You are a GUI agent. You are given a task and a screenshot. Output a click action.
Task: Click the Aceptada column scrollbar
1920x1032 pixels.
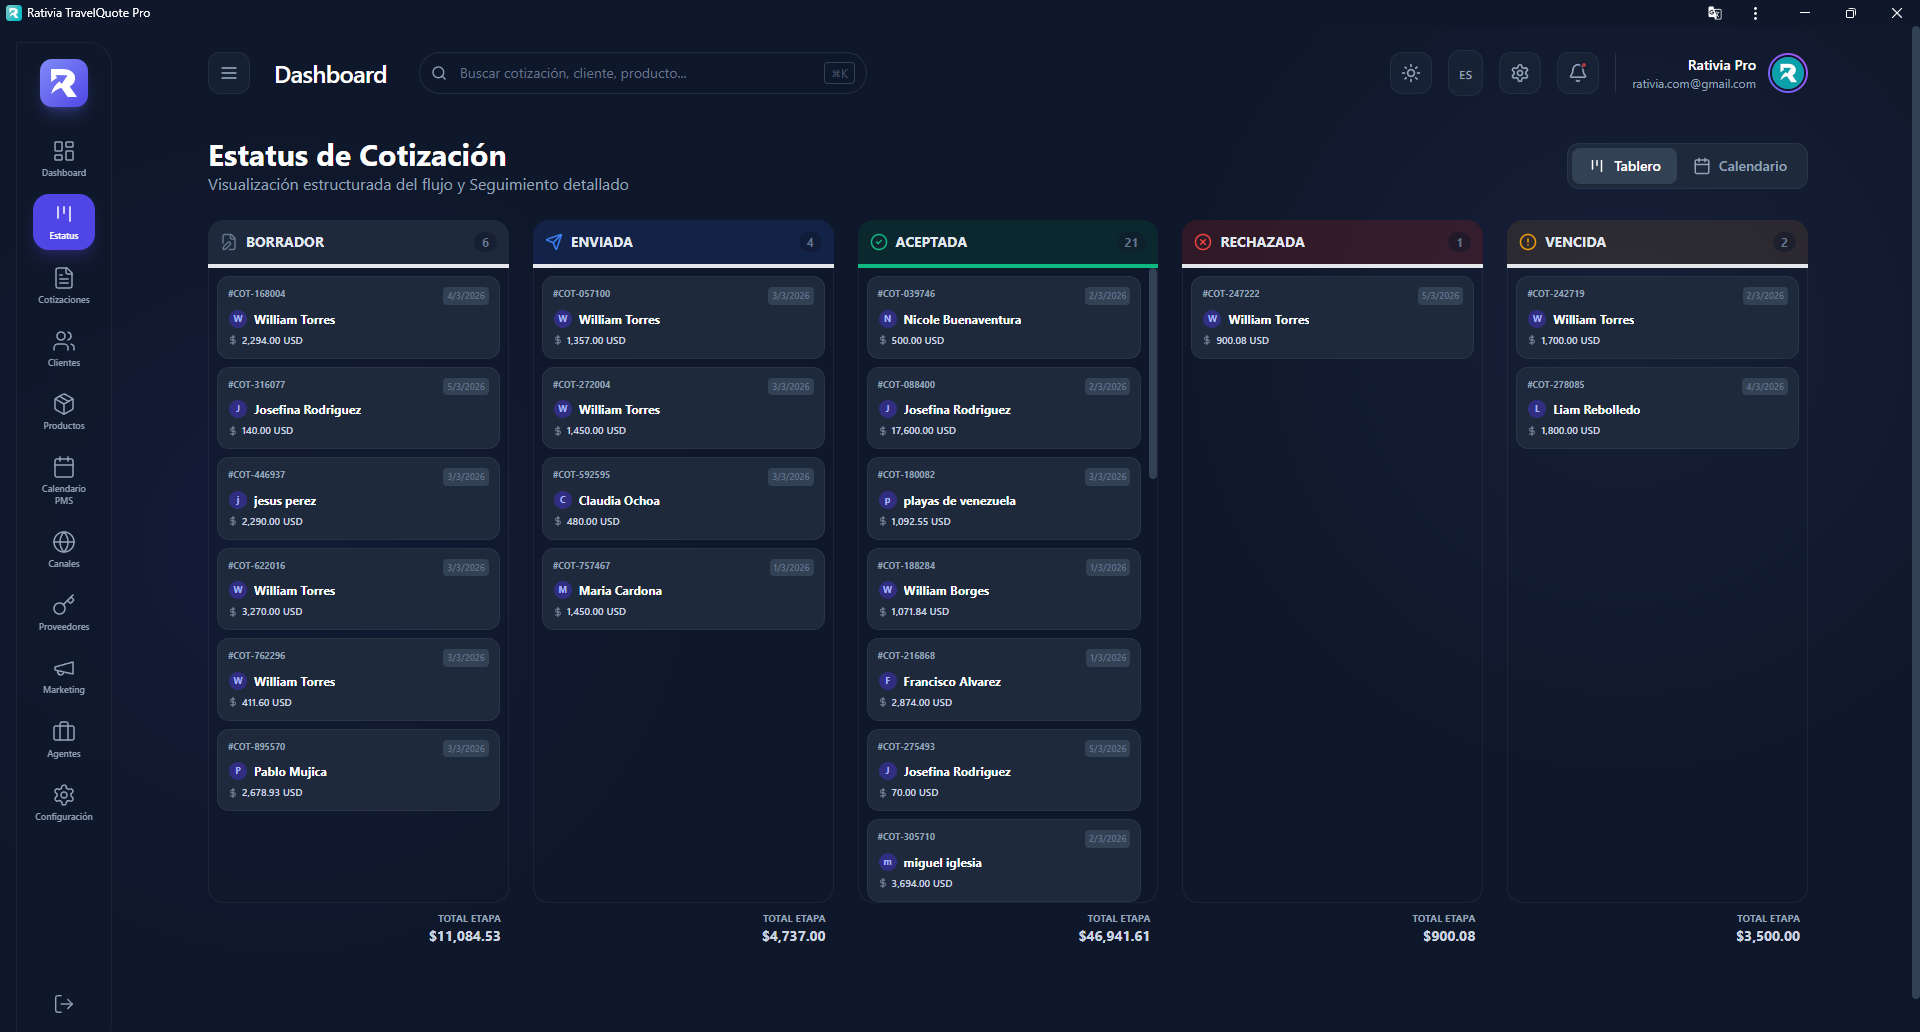coord(1153,380)
